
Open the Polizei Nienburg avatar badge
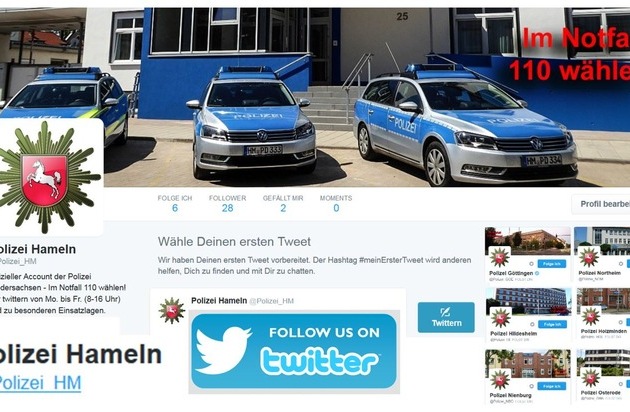pos(500,379)
